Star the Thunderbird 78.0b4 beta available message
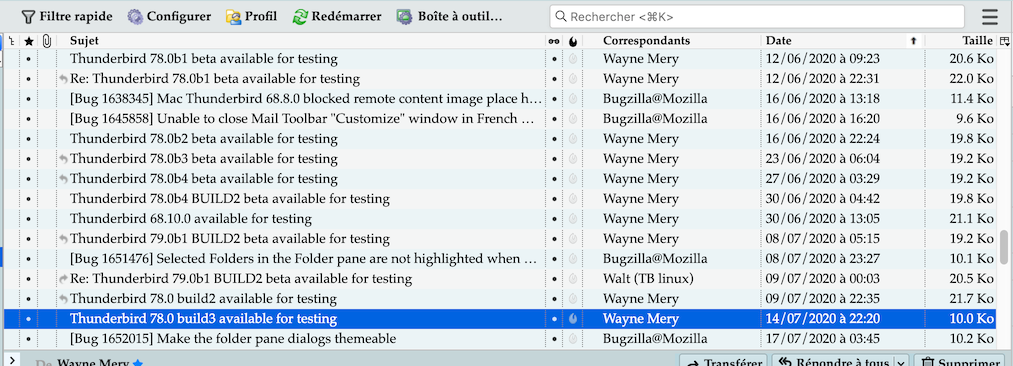 click(x=28, y=179)
